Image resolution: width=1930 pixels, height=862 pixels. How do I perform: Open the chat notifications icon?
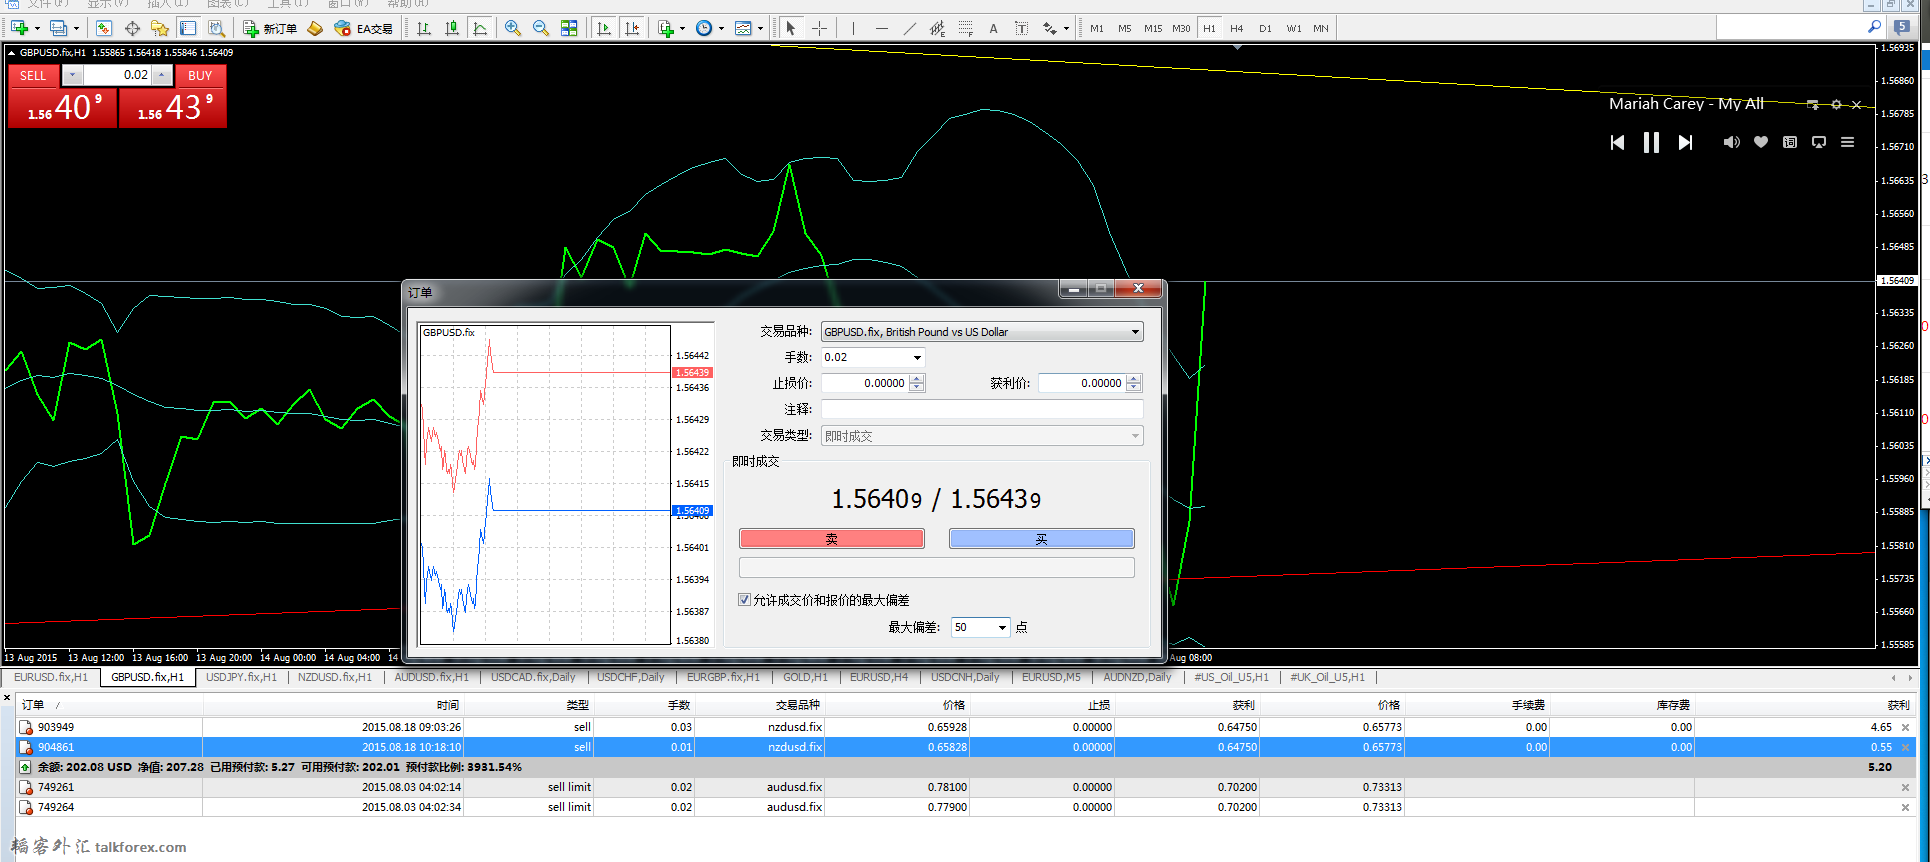coord(1901,27)
